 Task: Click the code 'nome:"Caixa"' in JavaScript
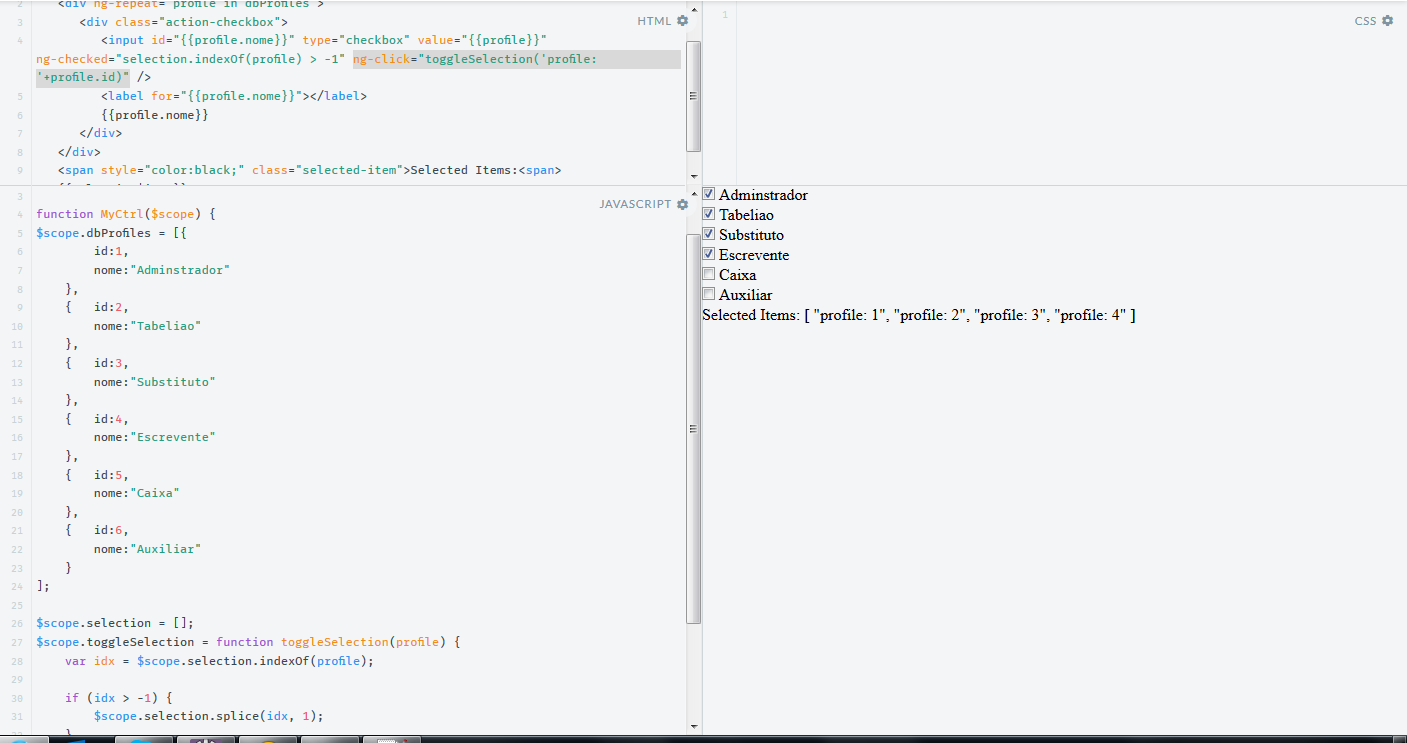[x=137, y=493]
